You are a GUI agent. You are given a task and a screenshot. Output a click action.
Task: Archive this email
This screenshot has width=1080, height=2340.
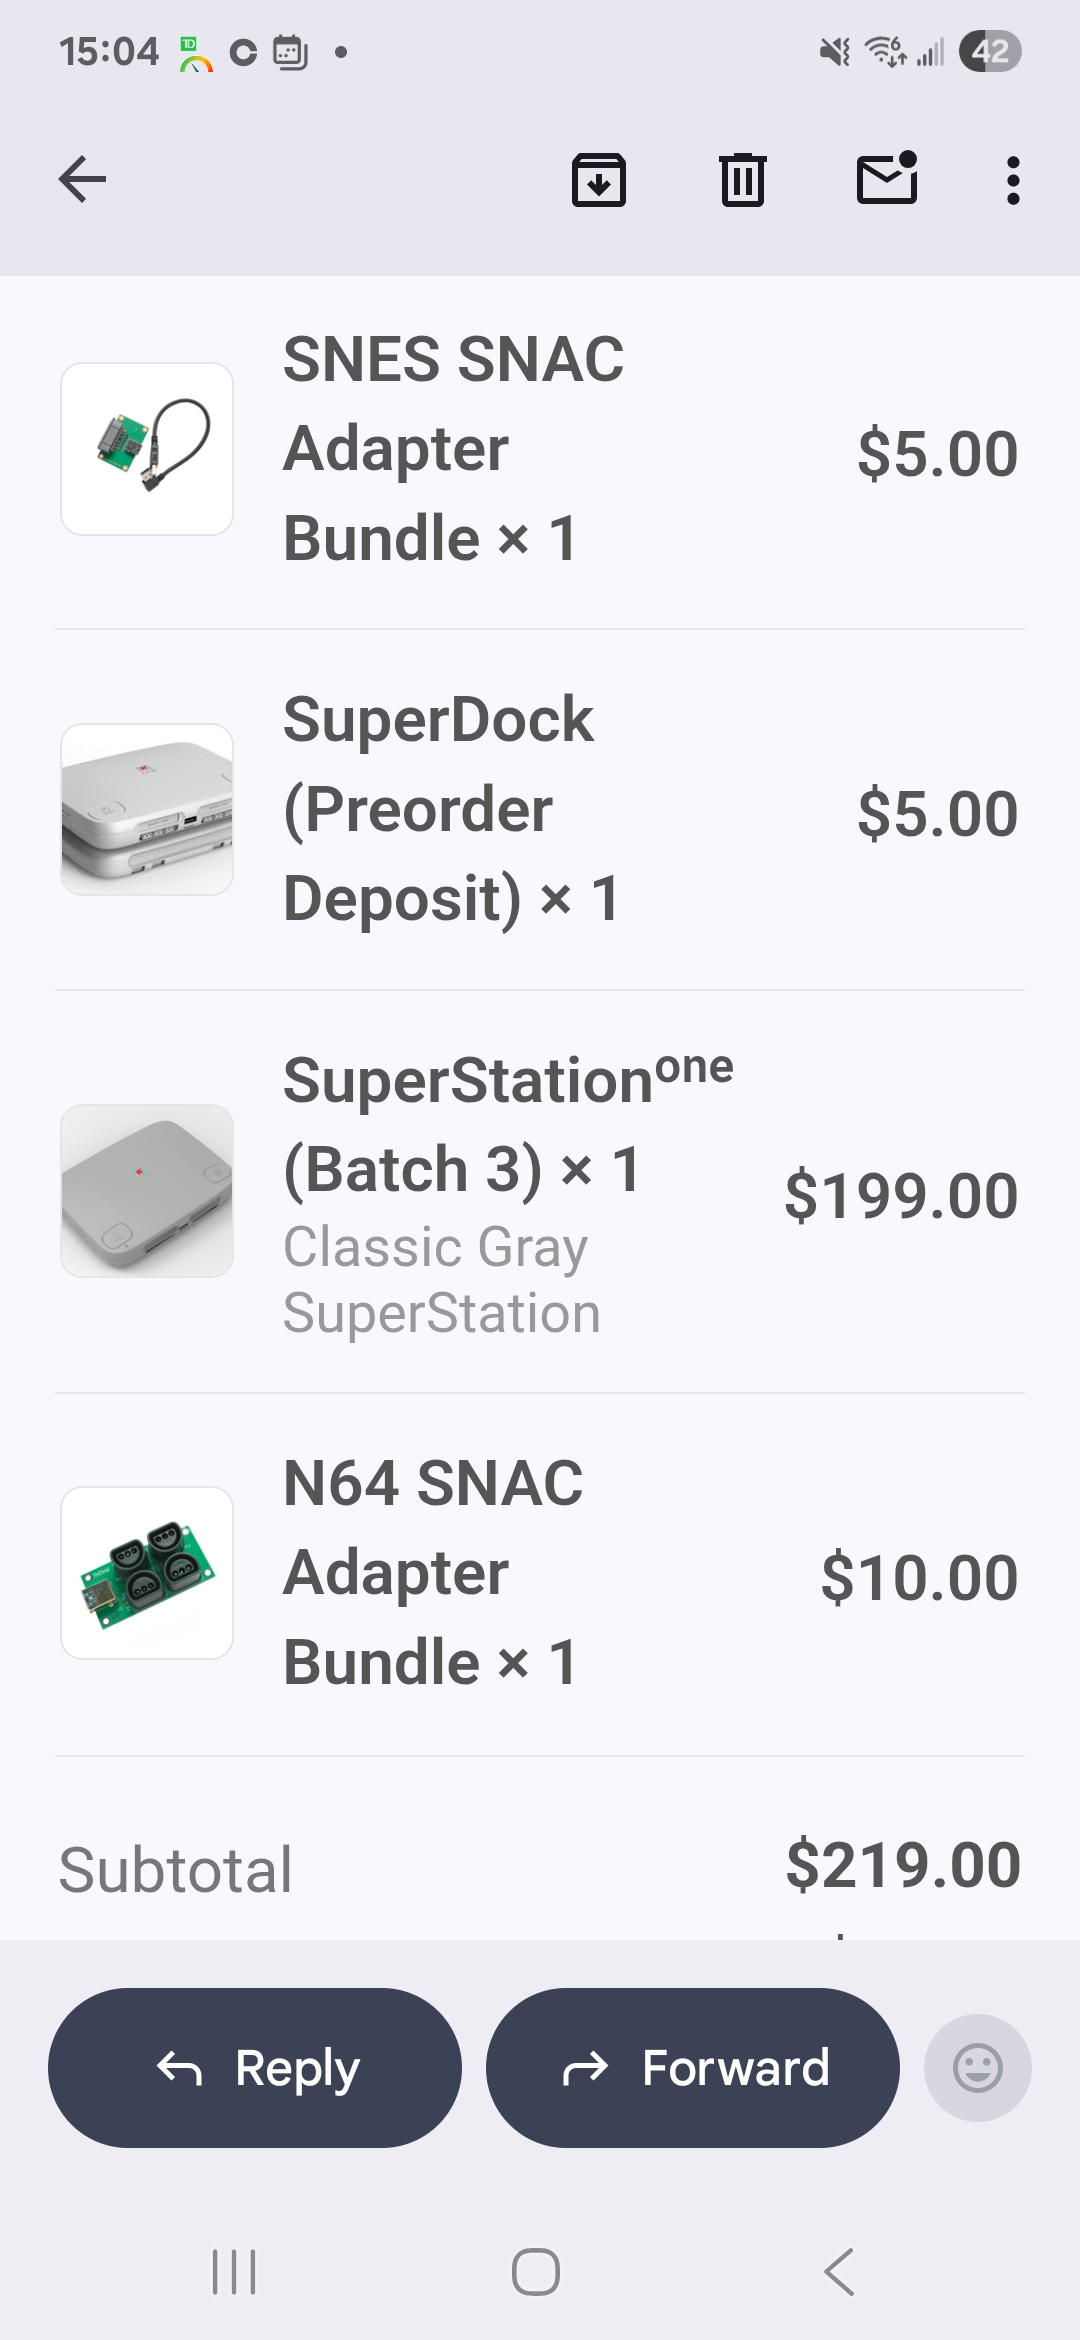598,180
